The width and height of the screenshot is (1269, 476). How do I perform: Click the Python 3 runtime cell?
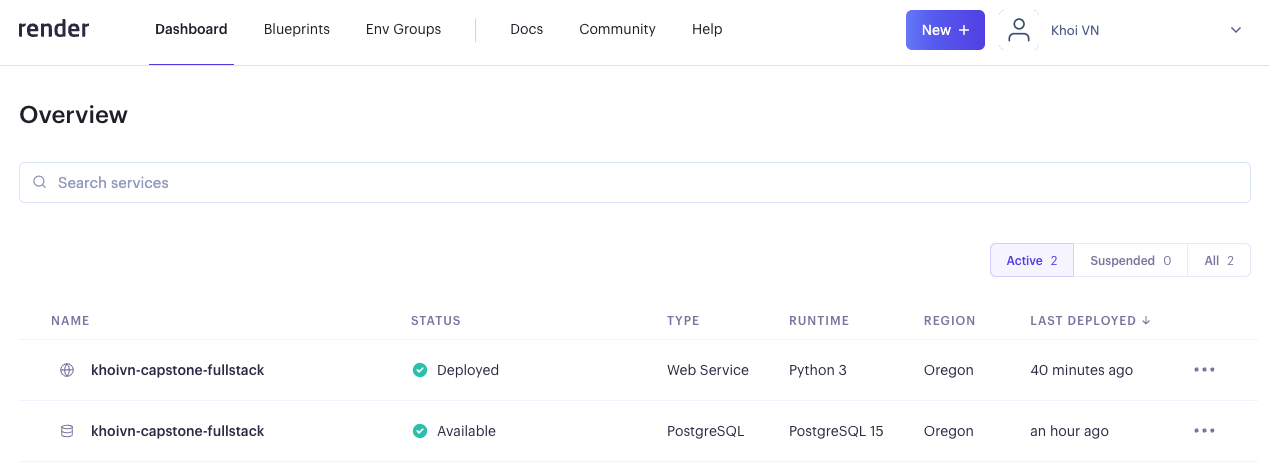818,370
